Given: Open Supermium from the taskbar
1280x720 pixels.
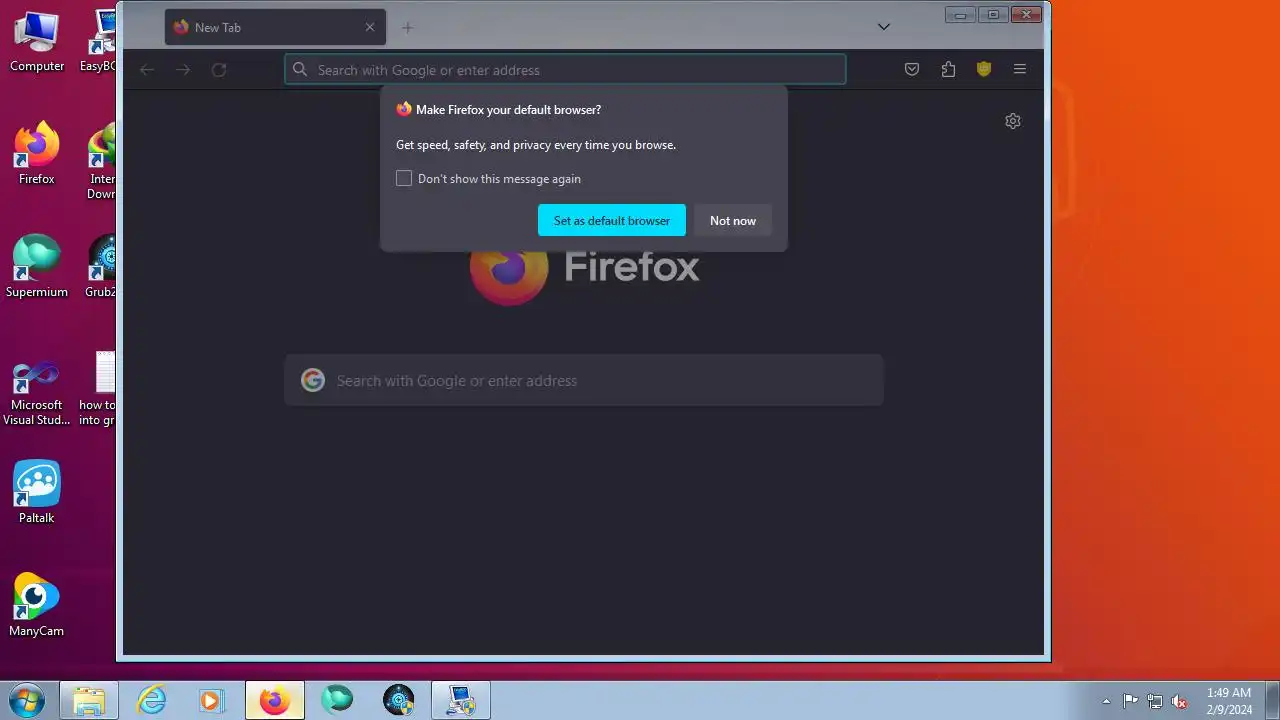Looking at the screenshot, I should (337, 700).
